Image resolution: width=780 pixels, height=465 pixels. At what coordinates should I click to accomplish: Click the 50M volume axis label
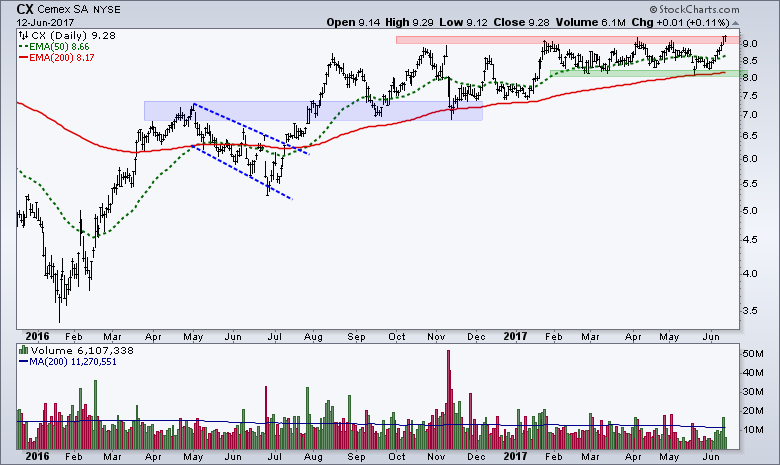click(x=753, y=354)
